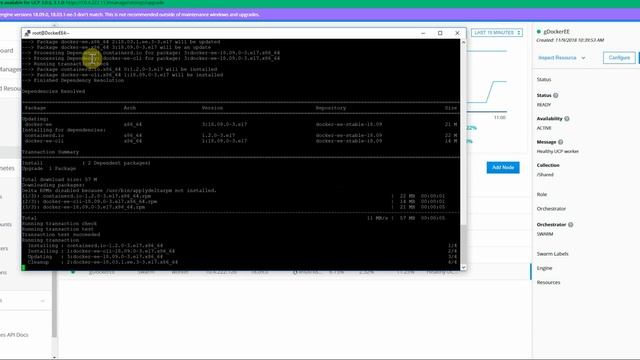Click Arch column header in terminal table
This screenshot has width=640, height=360.
(x=130, y=108)
